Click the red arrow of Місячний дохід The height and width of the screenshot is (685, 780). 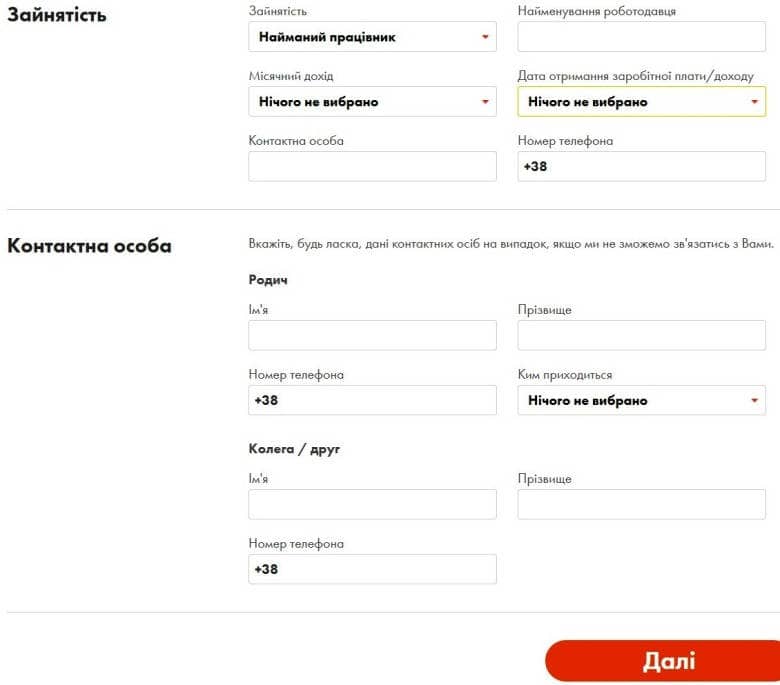pos(485,102)
